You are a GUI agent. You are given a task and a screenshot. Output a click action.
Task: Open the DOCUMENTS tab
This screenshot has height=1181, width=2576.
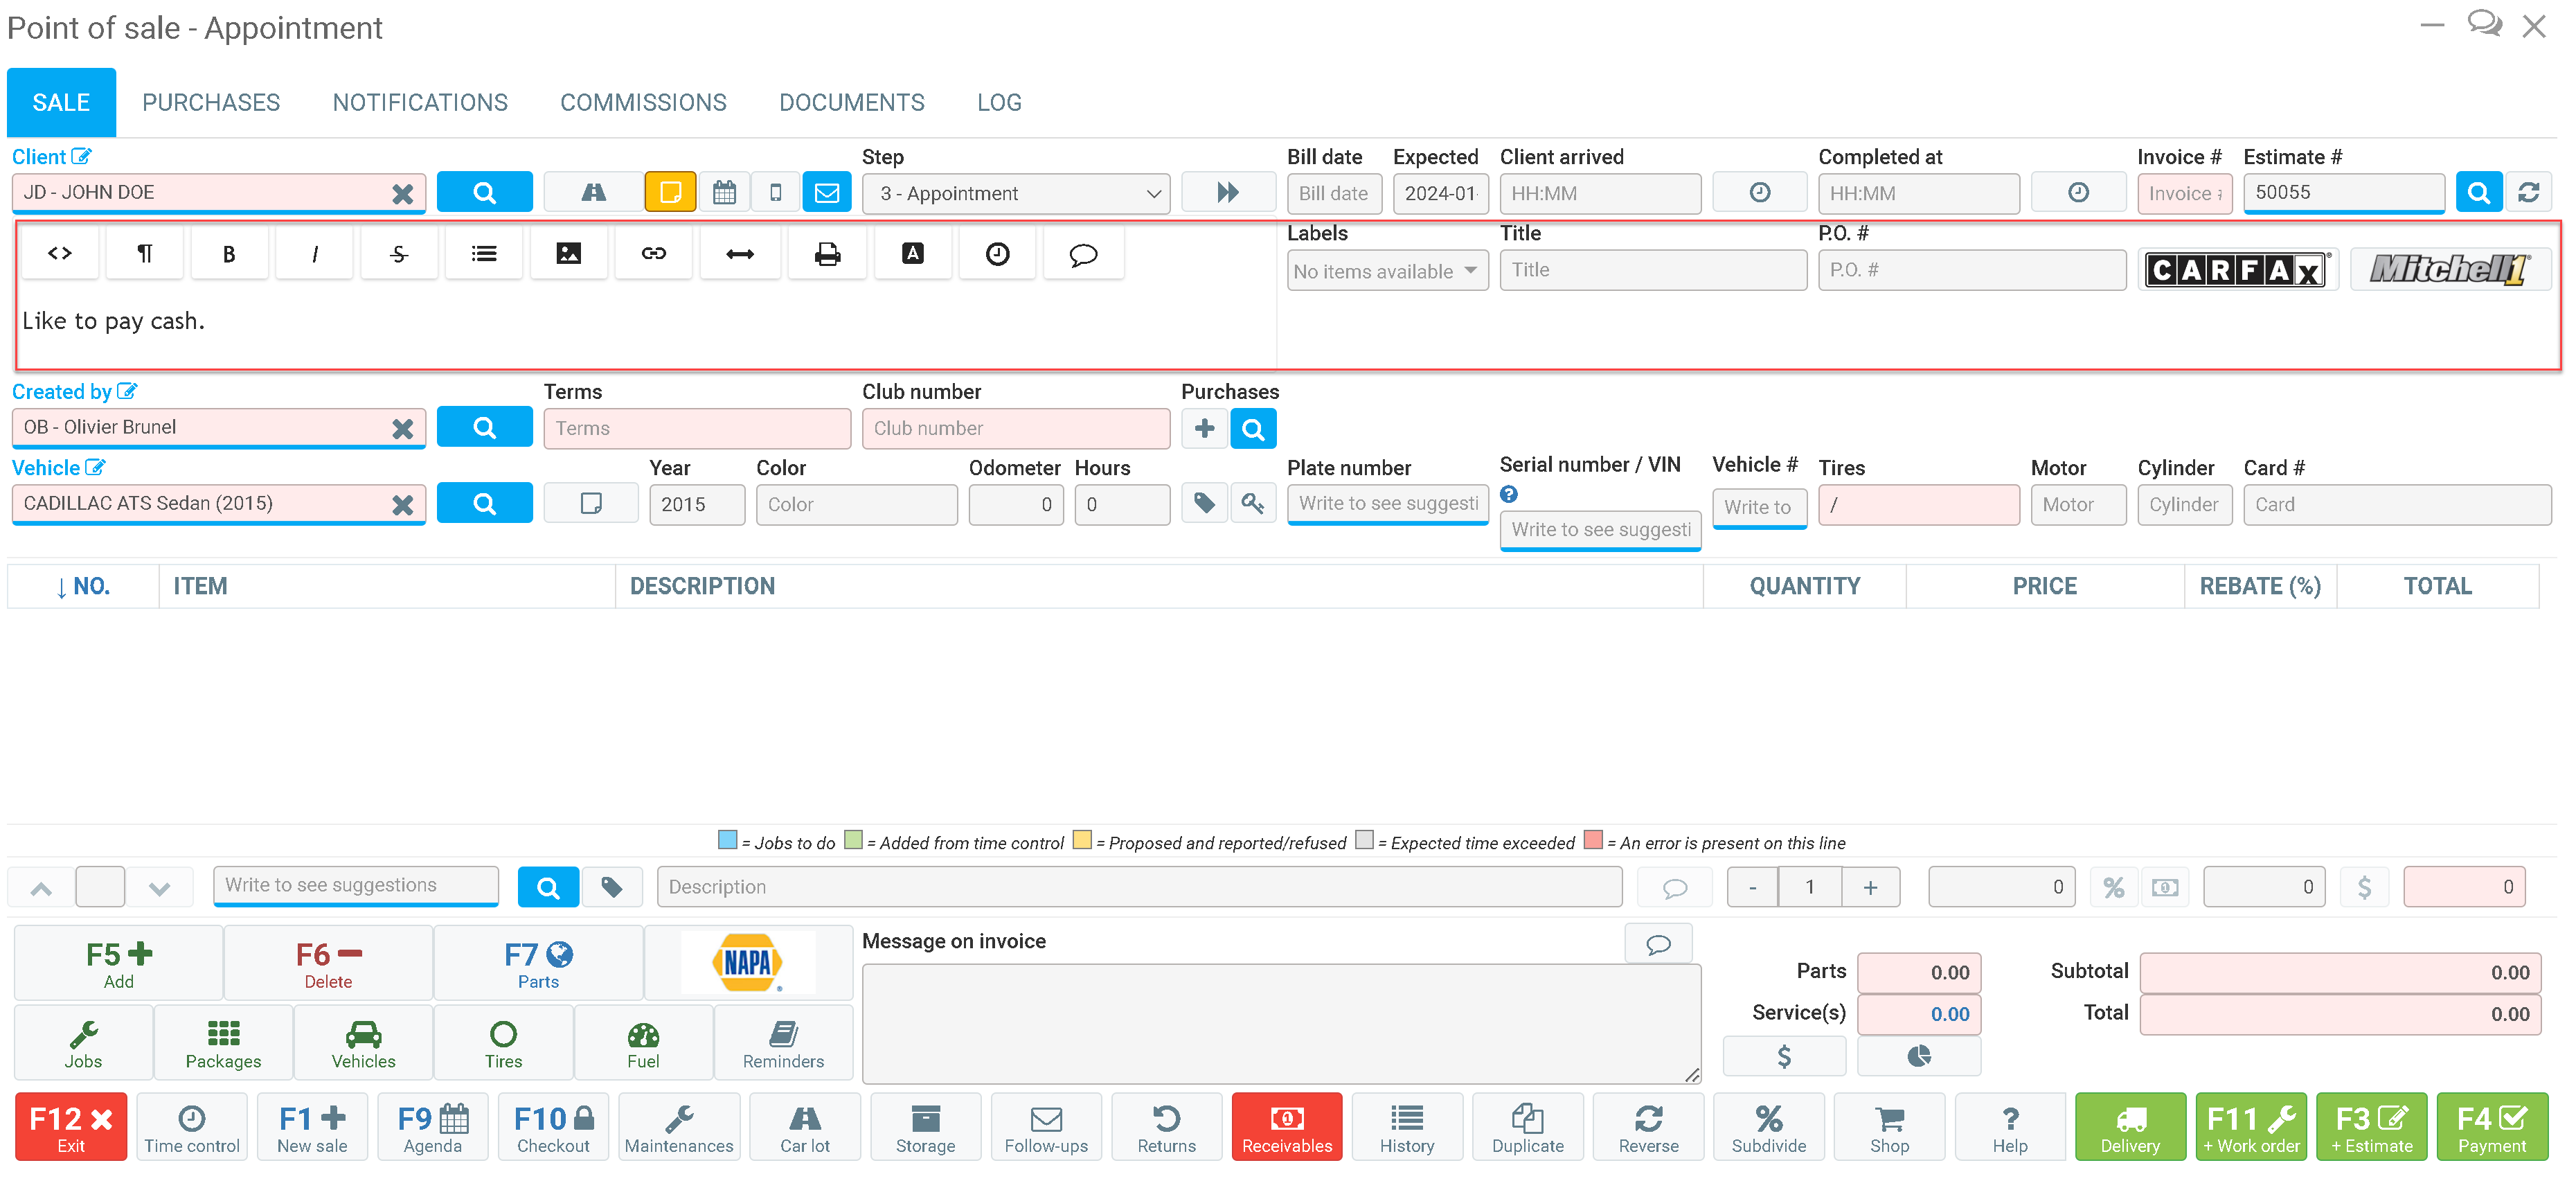pos(851,103)
